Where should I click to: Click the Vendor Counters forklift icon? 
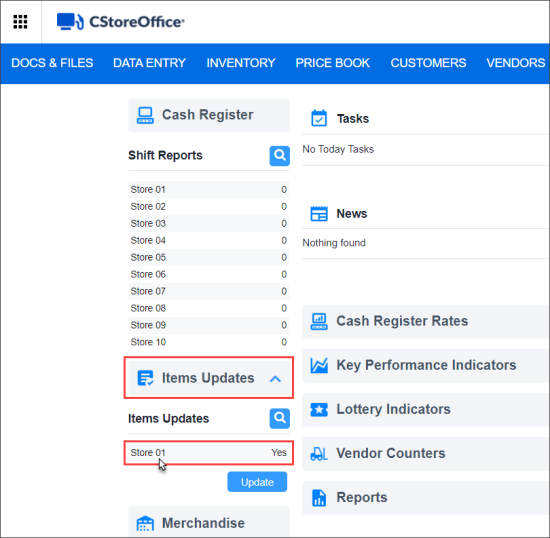319,453
